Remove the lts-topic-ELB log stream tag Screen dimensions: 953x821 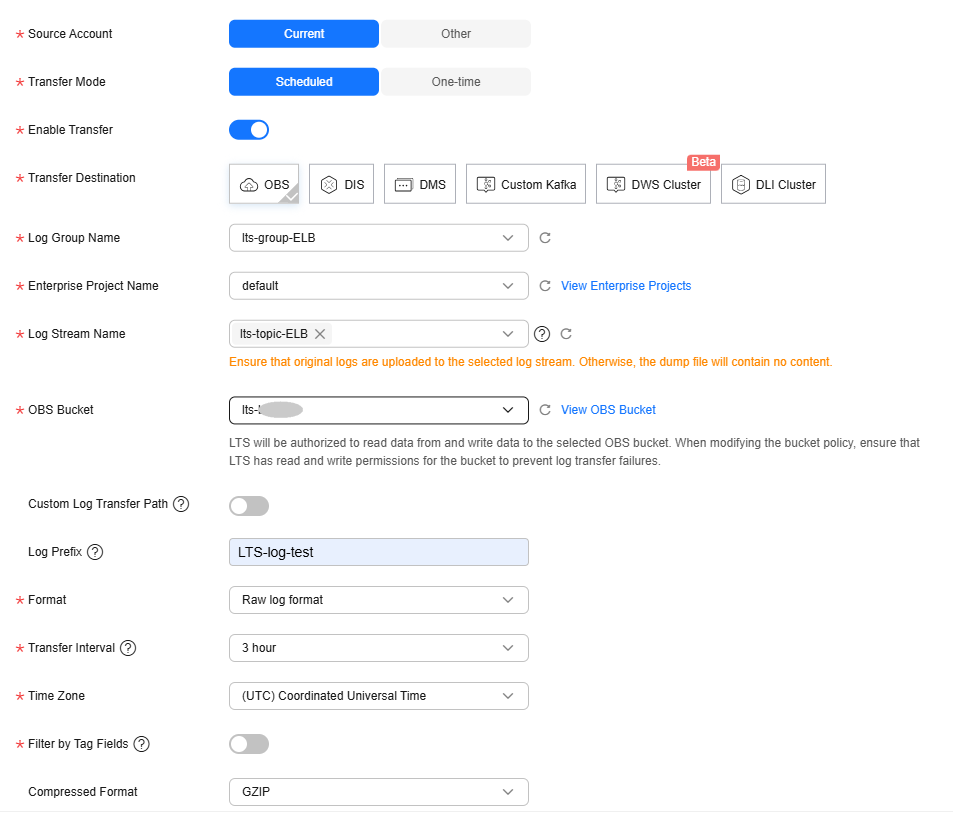point(320,334)
